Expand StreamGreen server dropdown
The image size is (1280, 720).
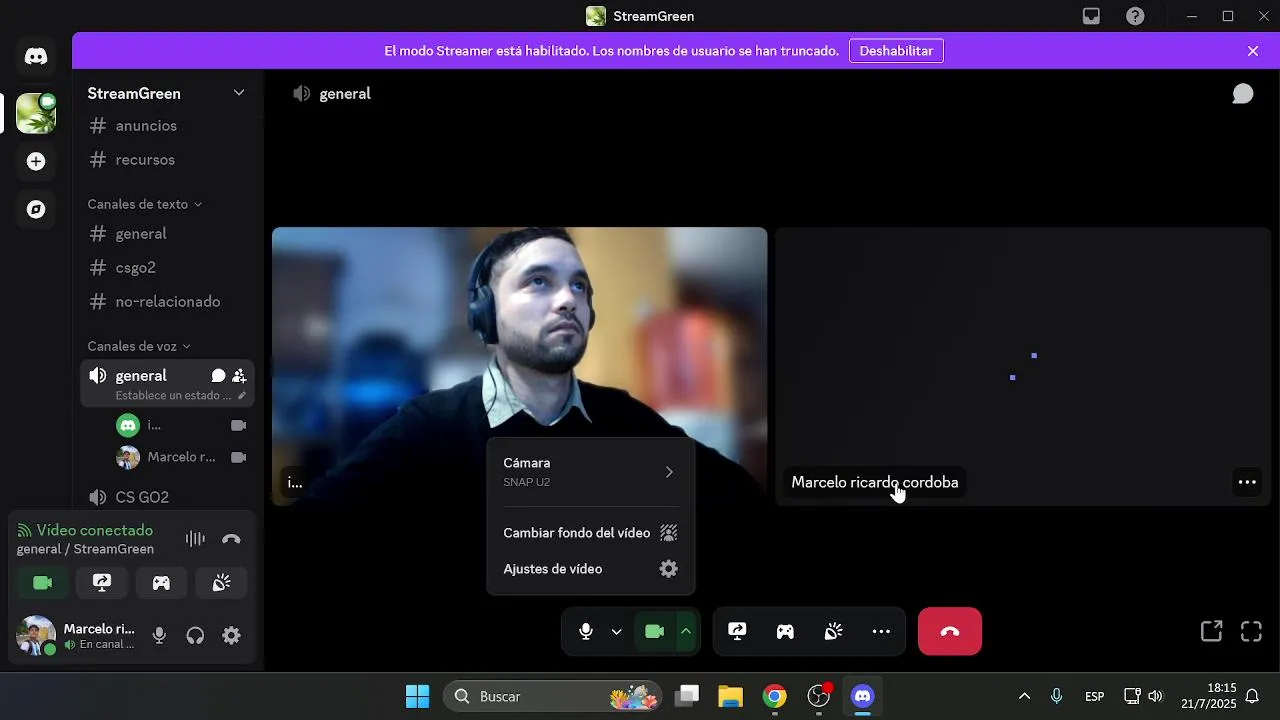pyautogui.click(x=239, y=93)
